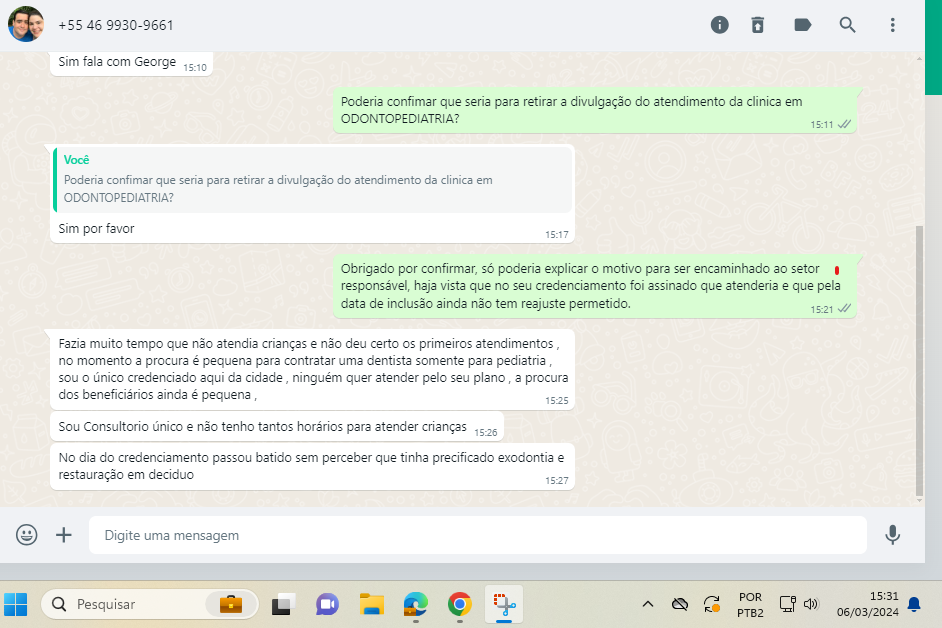Record a voice message with the microphone
Image resolution: width=942 pixels, height=628 pixels.
[893, 535]
